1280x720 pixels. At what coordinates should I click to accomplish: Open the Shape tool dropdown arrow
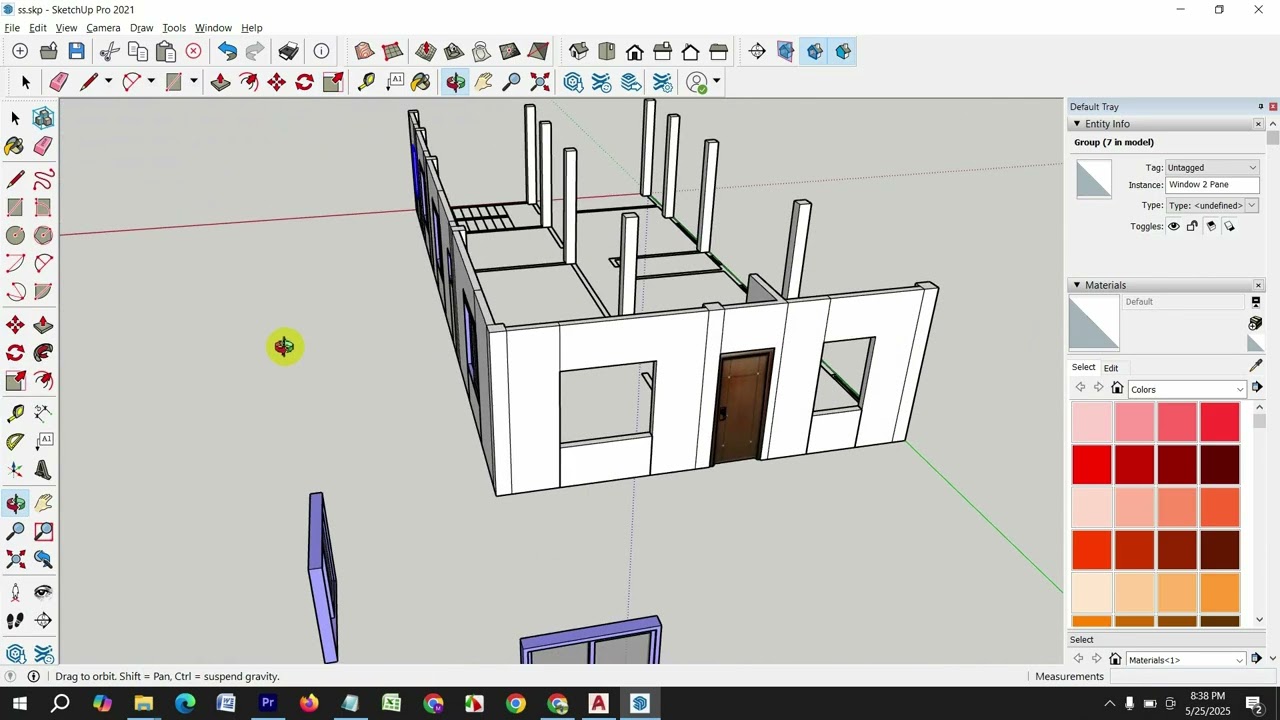[194, 82]
